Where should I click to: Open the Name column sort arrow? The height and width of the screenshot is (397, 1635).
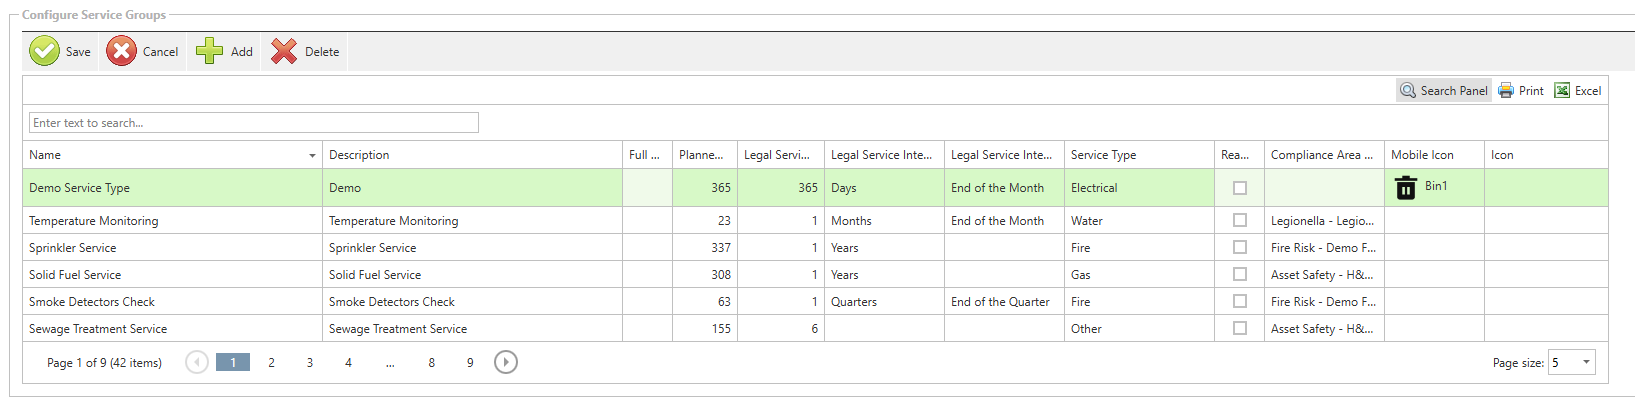(312, 156)
